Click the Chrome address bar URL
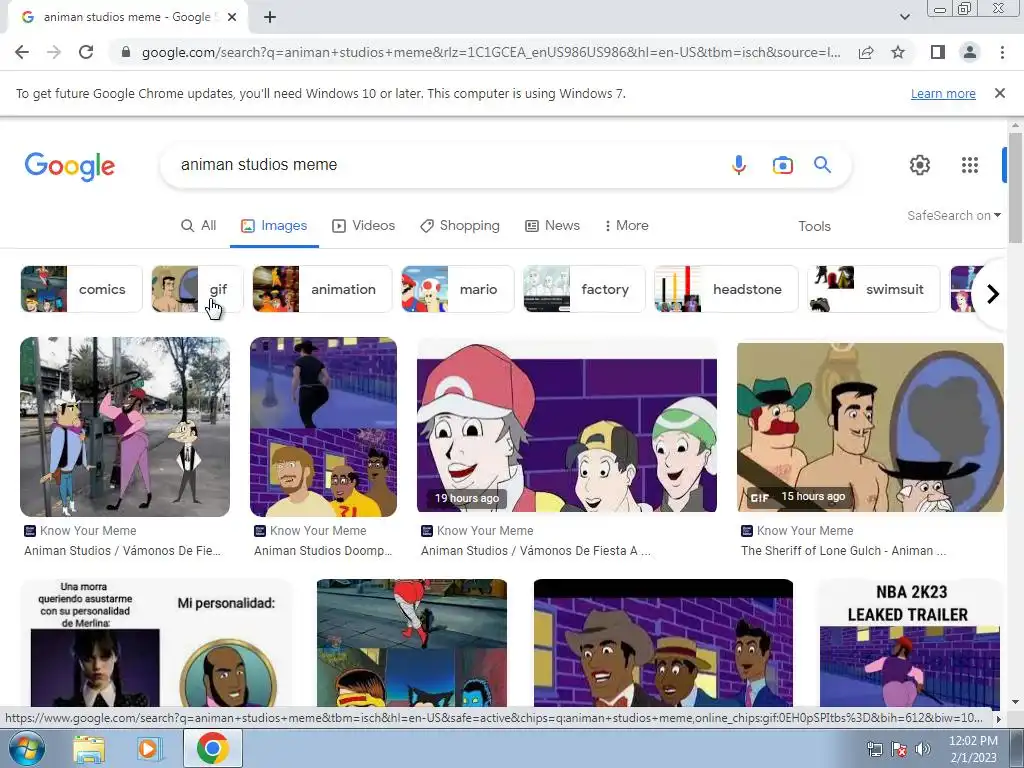Screen dimensions: 1024x768 point(490,52)
